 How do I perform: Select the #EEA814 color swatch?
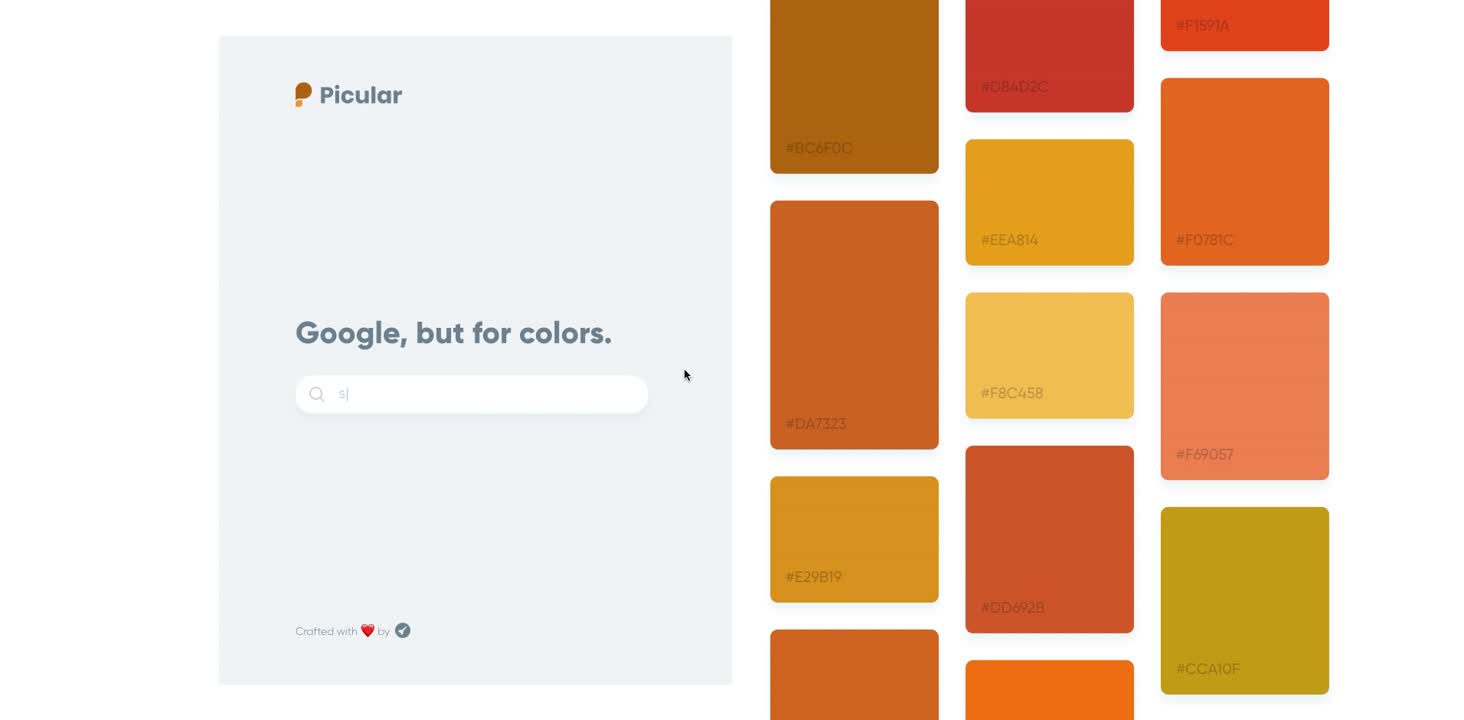coord(1049,203)
